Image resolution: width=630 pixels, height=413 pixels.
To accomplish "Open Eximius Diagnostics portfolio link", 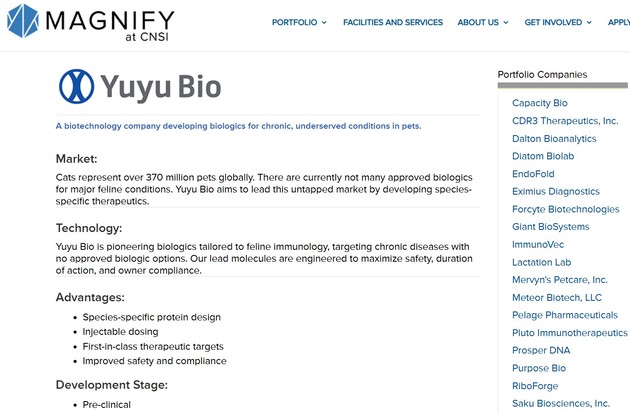I will (x=556, y=191).
